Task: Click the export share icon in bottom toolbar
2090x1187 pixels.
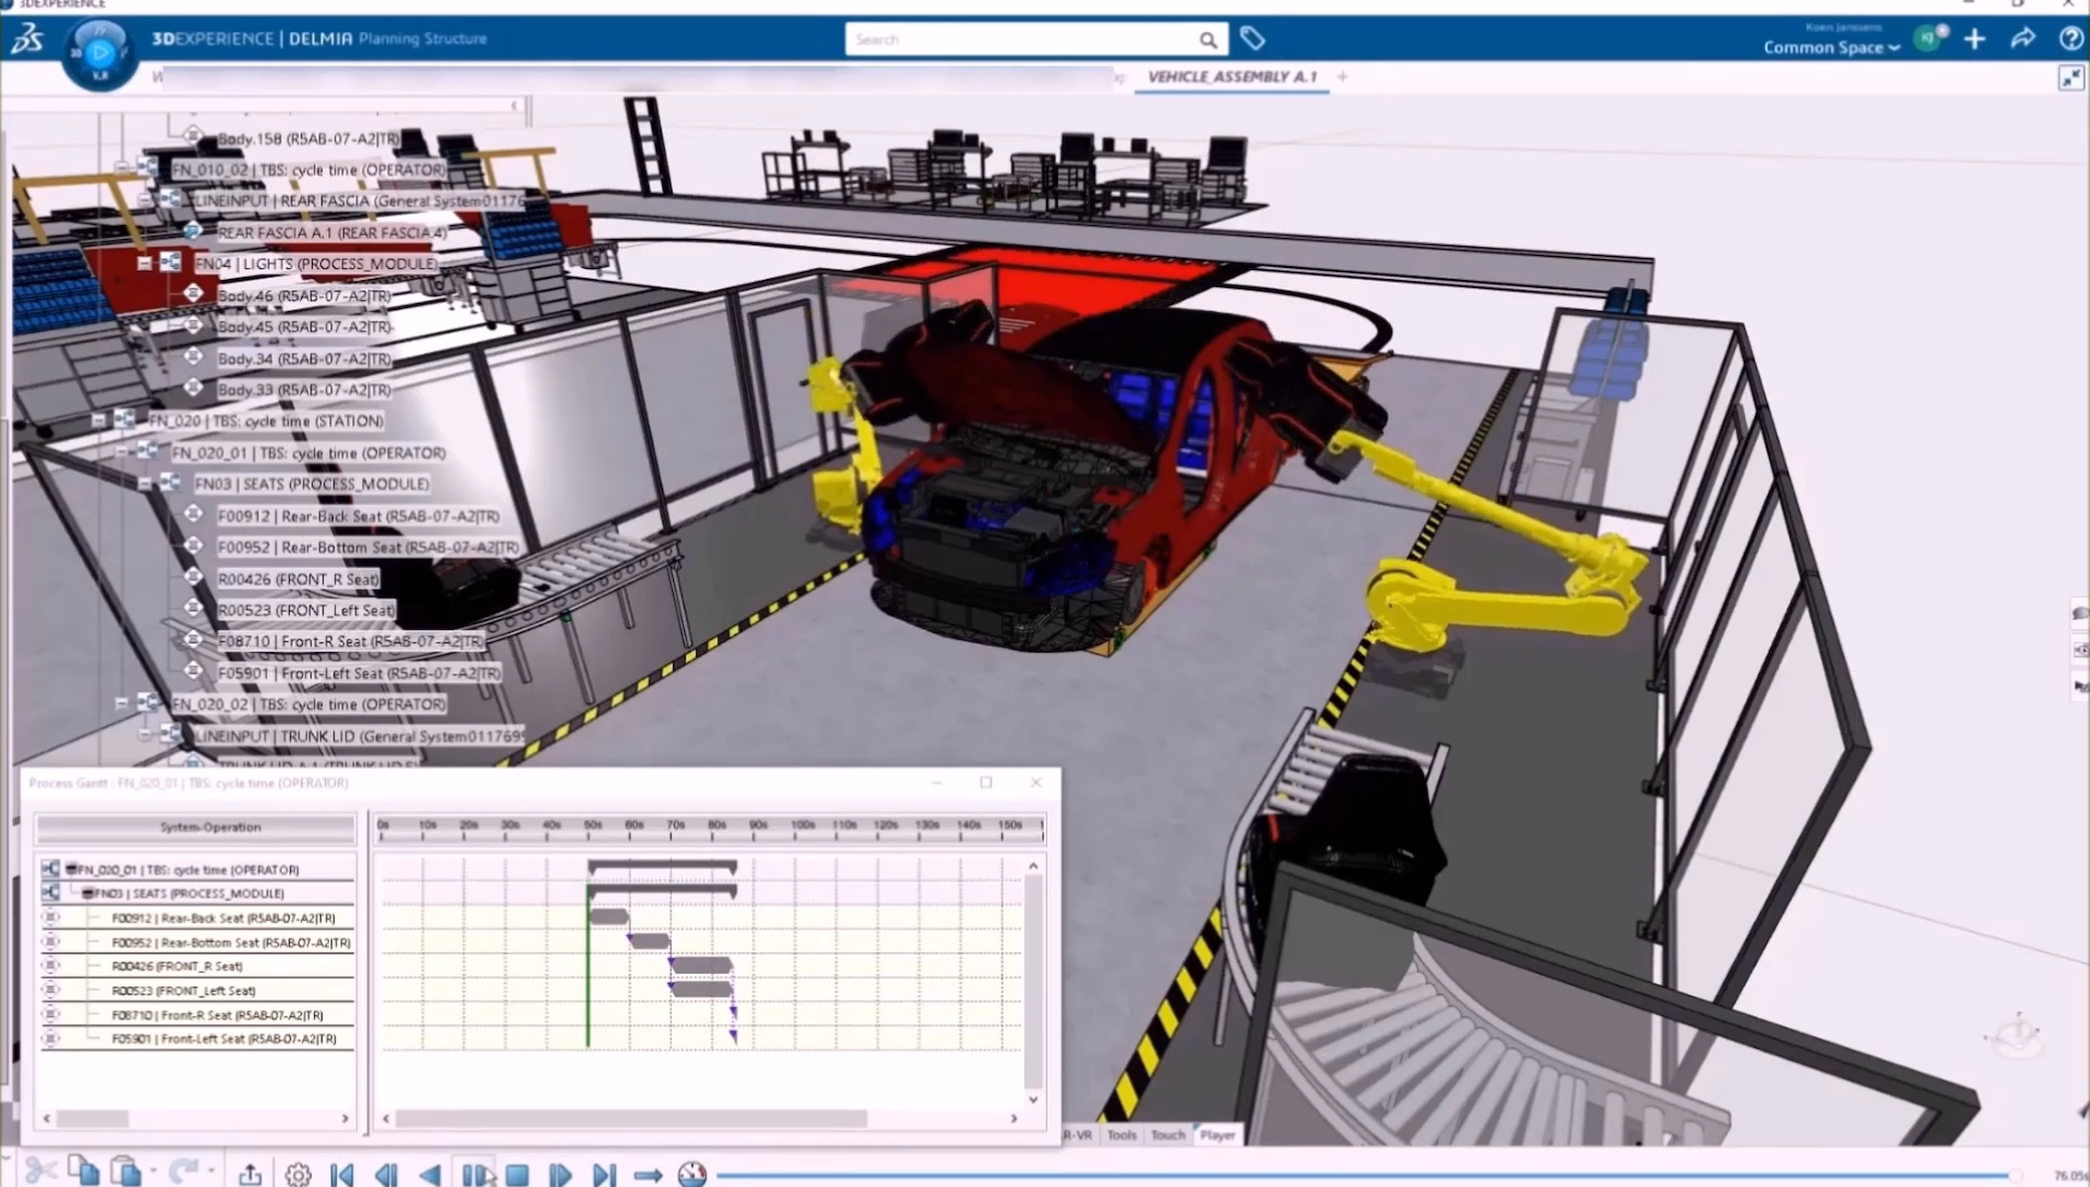Action: (x=250, y=1174)
